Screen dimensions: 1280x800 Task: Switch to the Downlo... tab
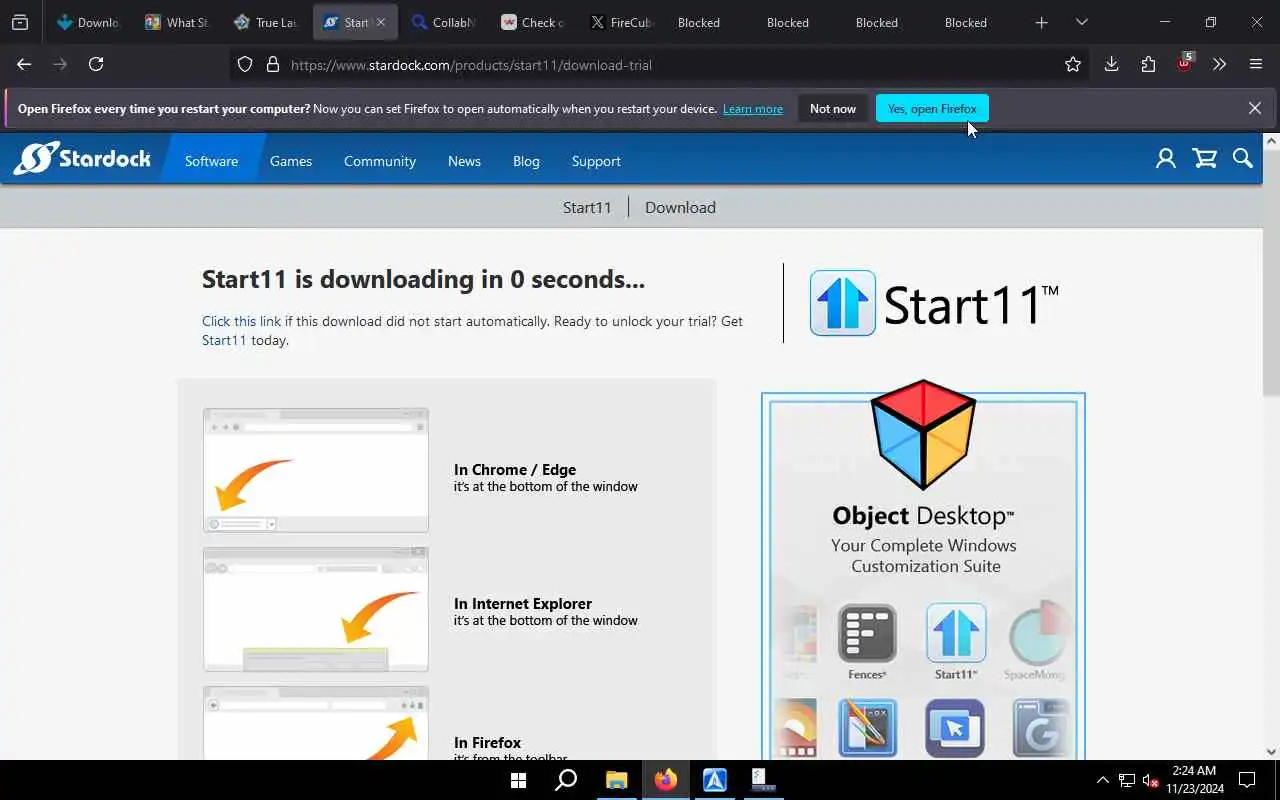pos(88,22)
